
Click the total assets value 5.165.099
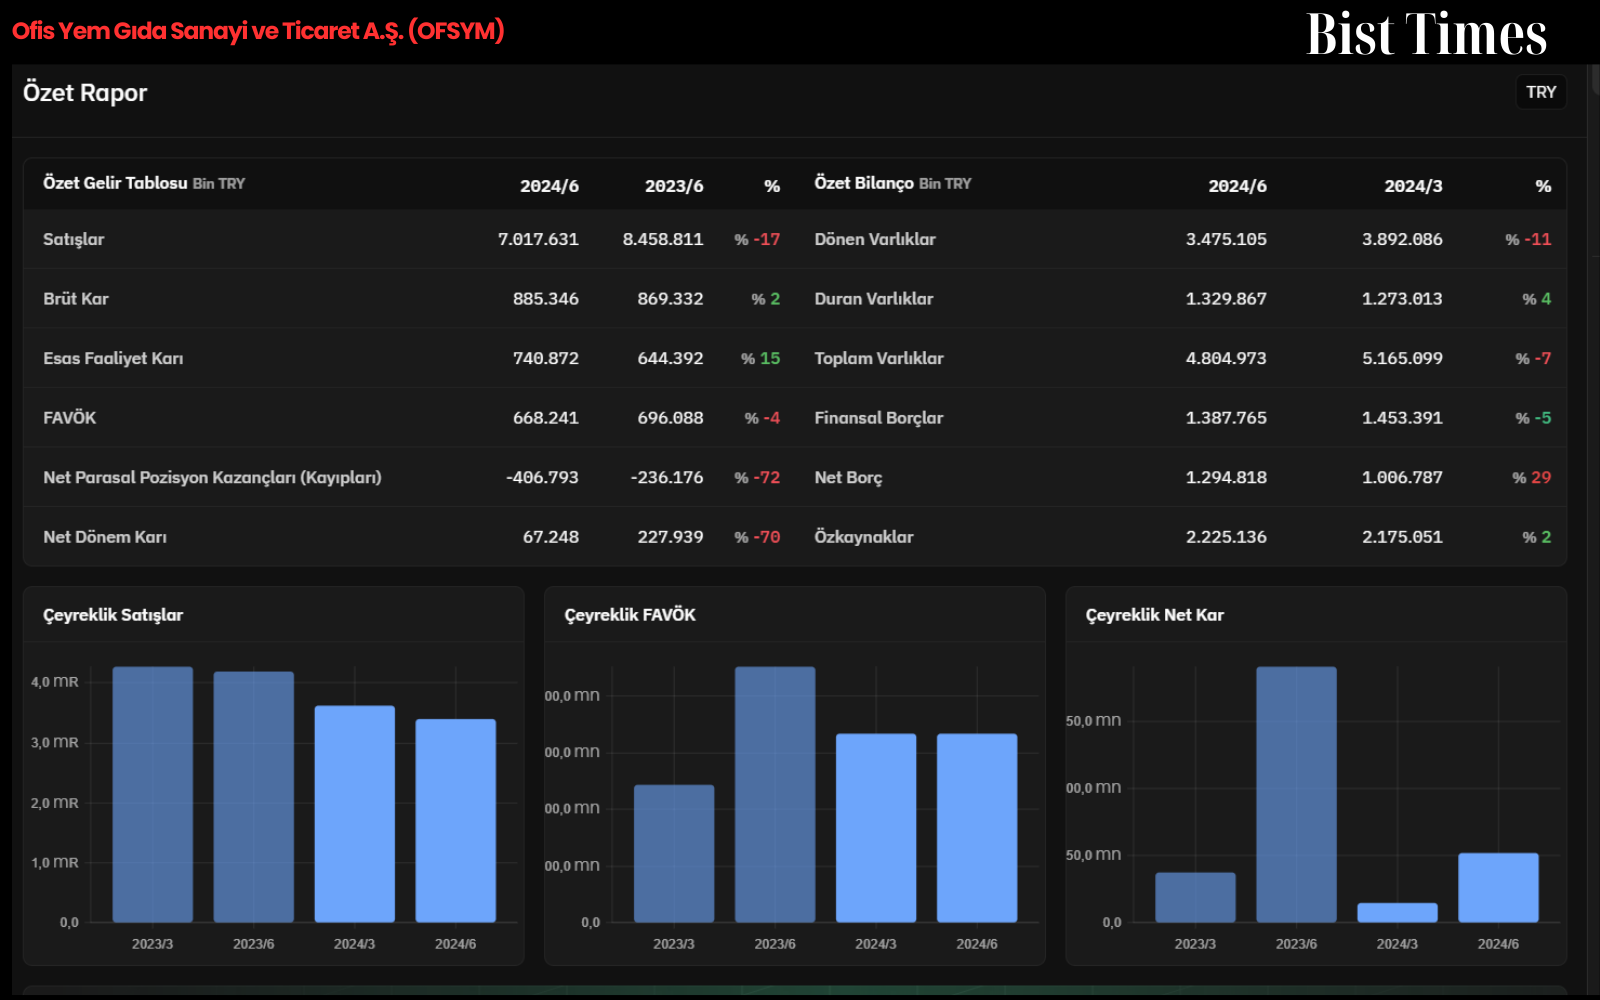(x=1402, y=358)
